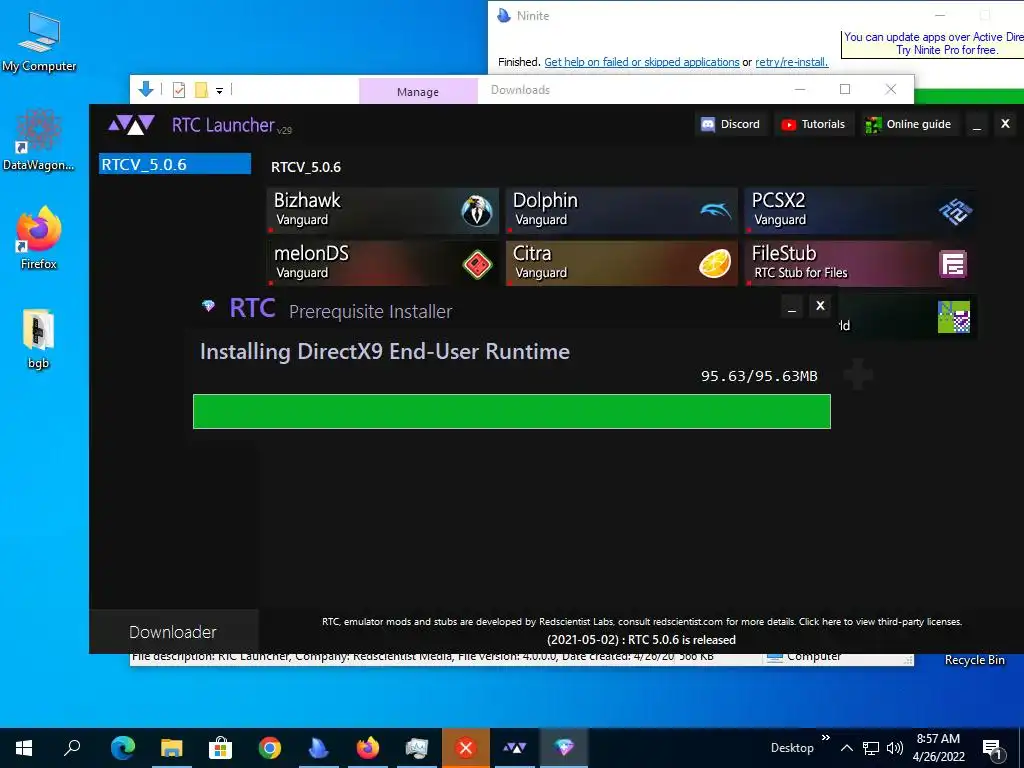The width and height of the screenshot is (1024, 768).
Task: Open My Computer desktop icon
Action: pos(39,41)
